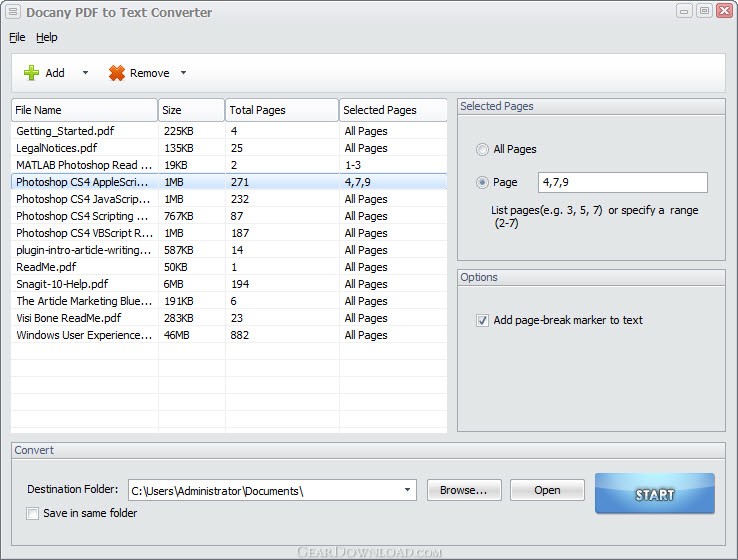738x560 pixels.
Task: Click the Add toolbar label
Action: (x=55, y=73)
